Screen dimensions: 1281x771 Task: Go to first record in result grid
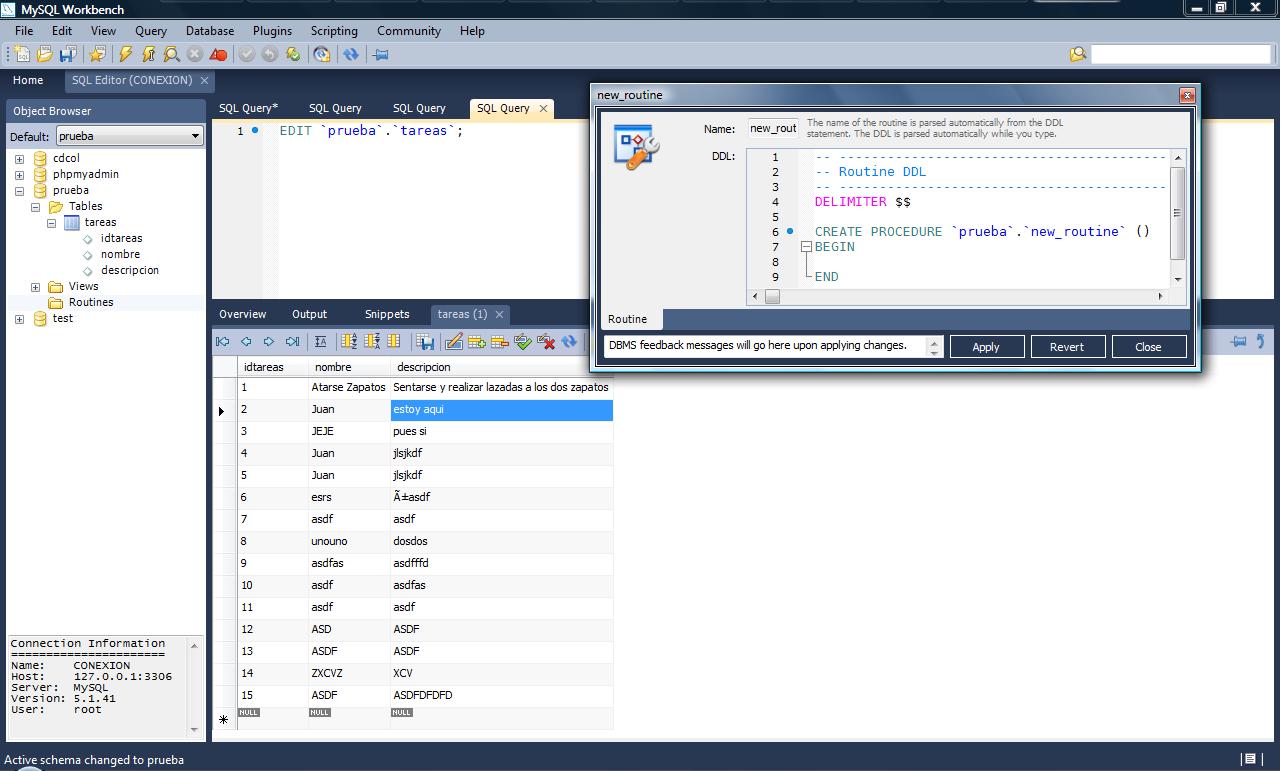[x=223, y=342]
